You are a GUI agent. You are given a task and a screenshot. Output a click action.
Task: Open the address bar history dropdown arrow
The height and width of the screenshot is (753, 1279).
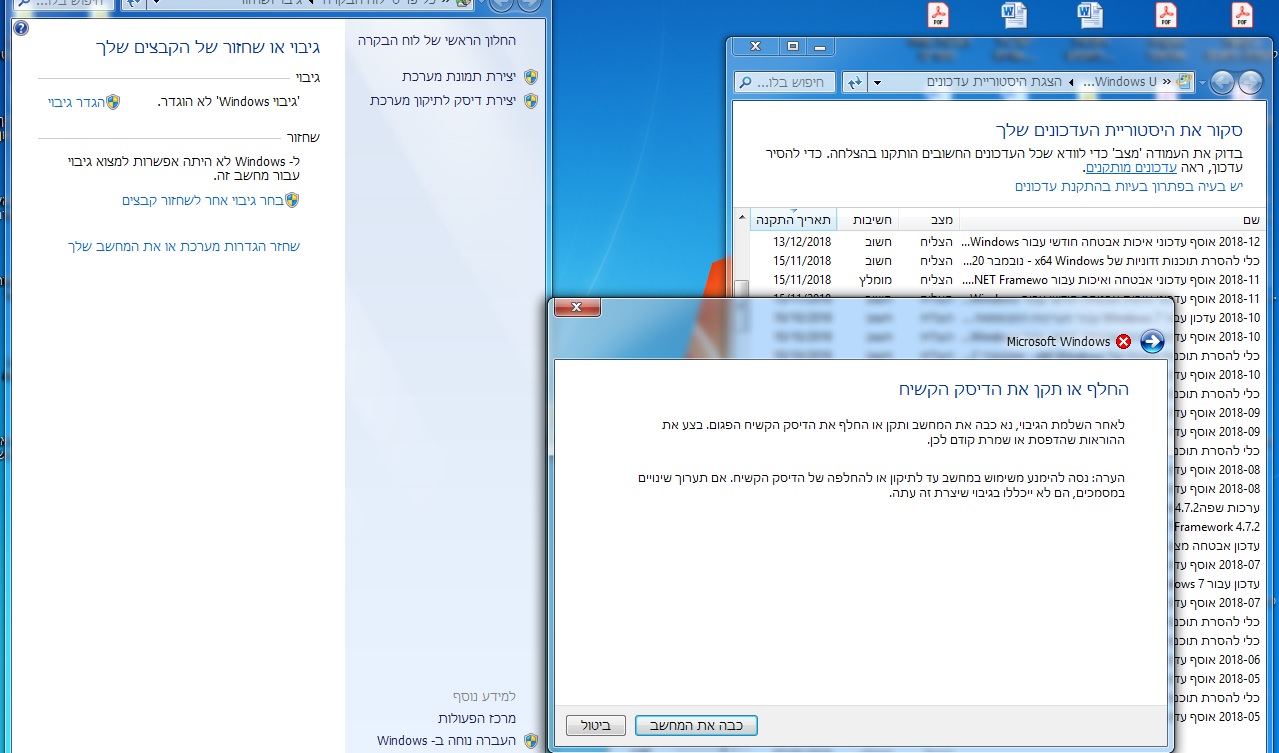tap(877, 83)
